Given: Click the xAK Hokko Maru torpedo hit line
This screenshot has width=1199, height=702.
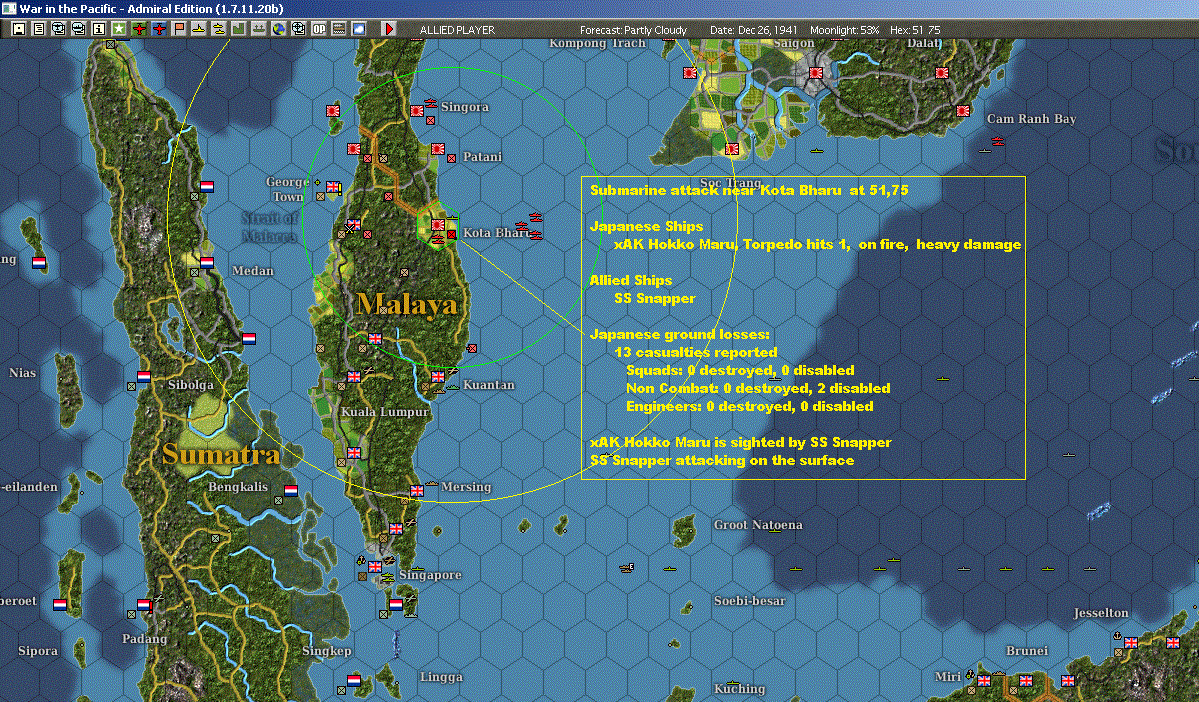Looking at the screenshot, I should (817, 245).
